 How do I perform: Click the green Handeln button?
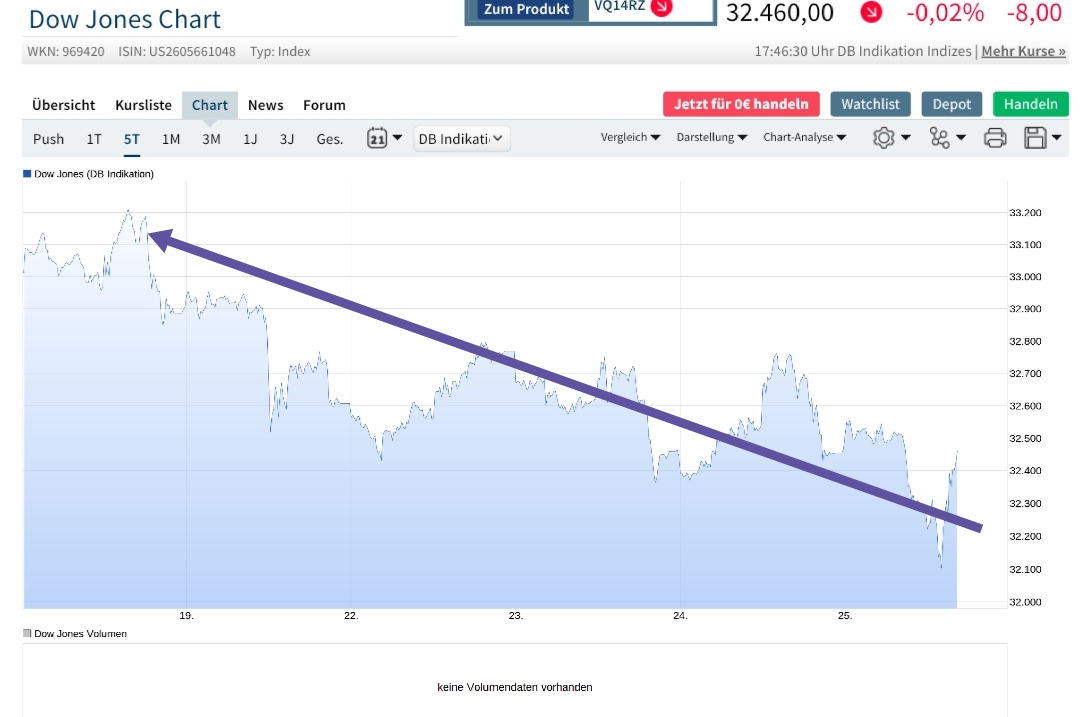(1030, 104)
